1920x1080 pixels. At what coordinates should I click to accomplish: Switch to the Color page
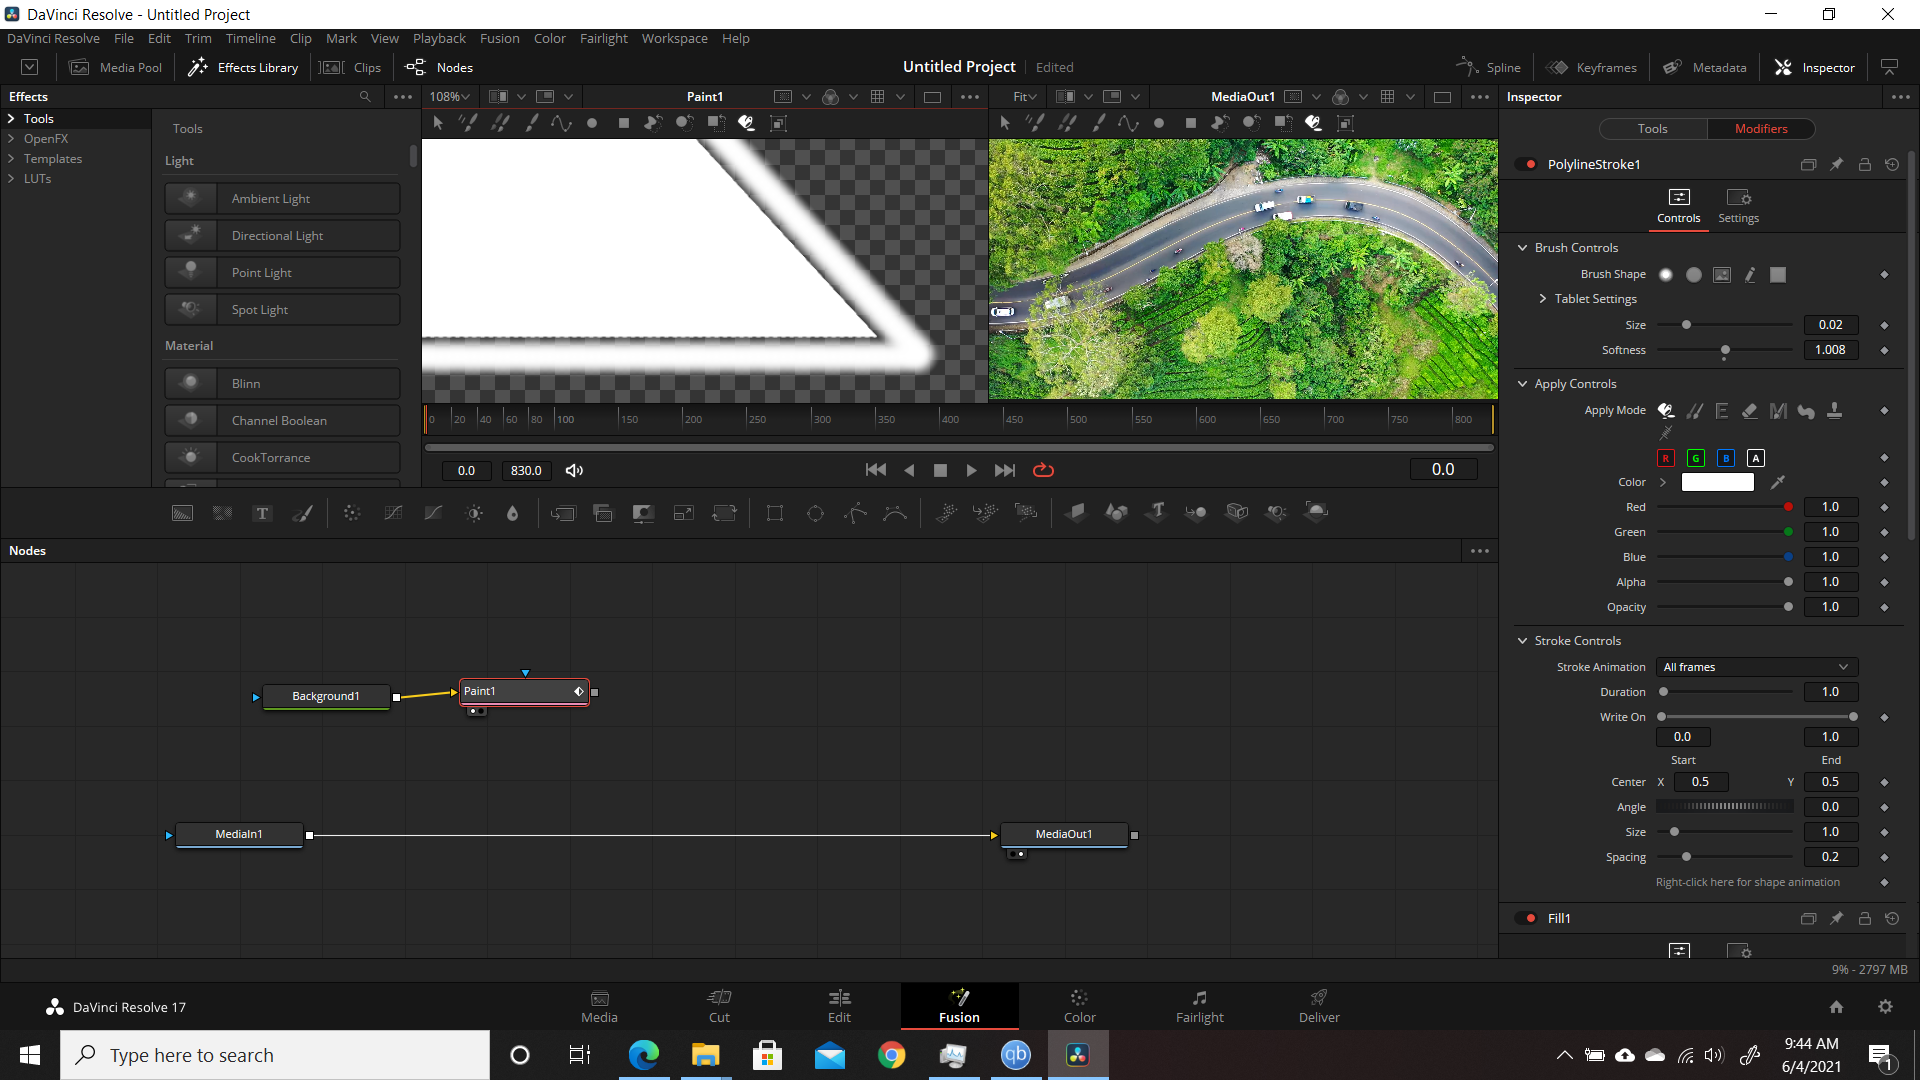pos(1079,1006)
